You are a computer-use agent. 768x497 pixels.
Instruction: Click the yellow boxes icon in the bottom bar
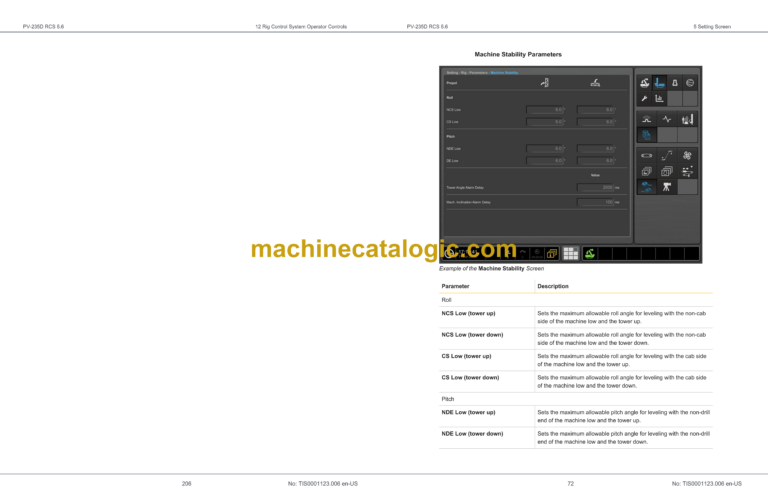pyautogui.click(x=552, y=253)
